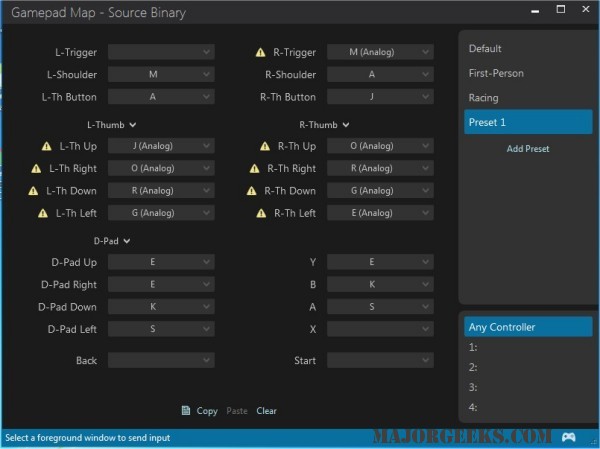
Task: Open the L-Th Up mapping dropdown
Action: pos(161,146)
